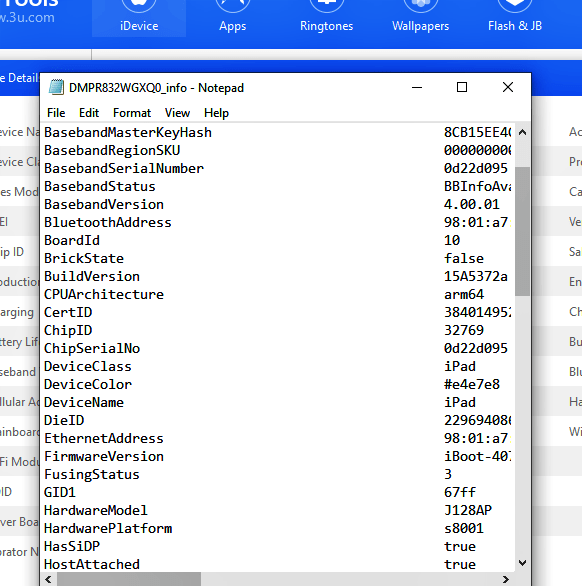Click the CertID text

[x=68, y=312]
